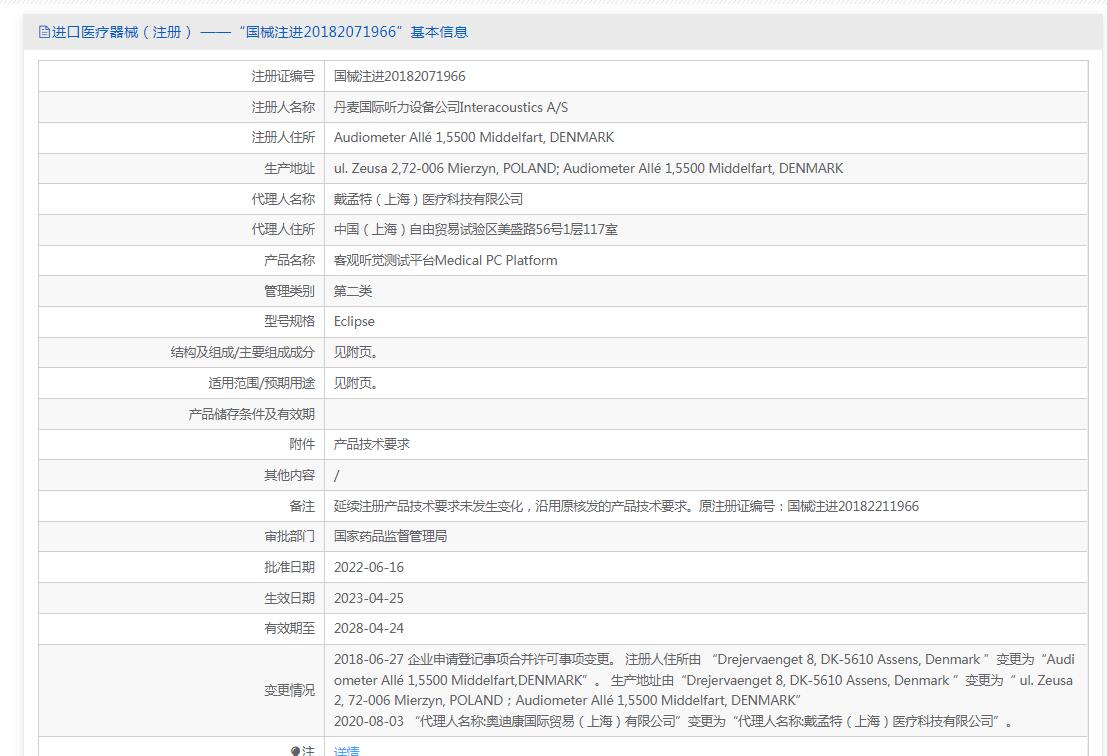Click the 2018-06-27 change record text

705,680
